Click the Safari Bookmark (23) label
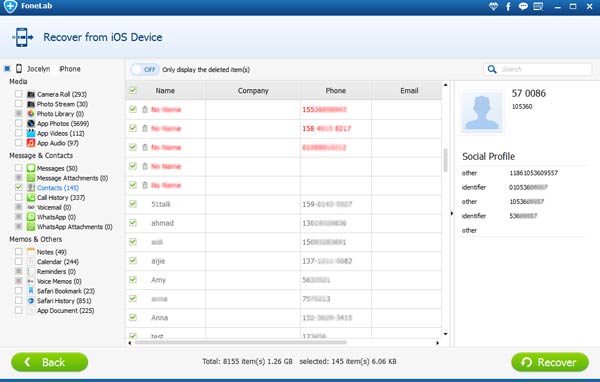This screenshot has height=382, width=600. point(66,291)
